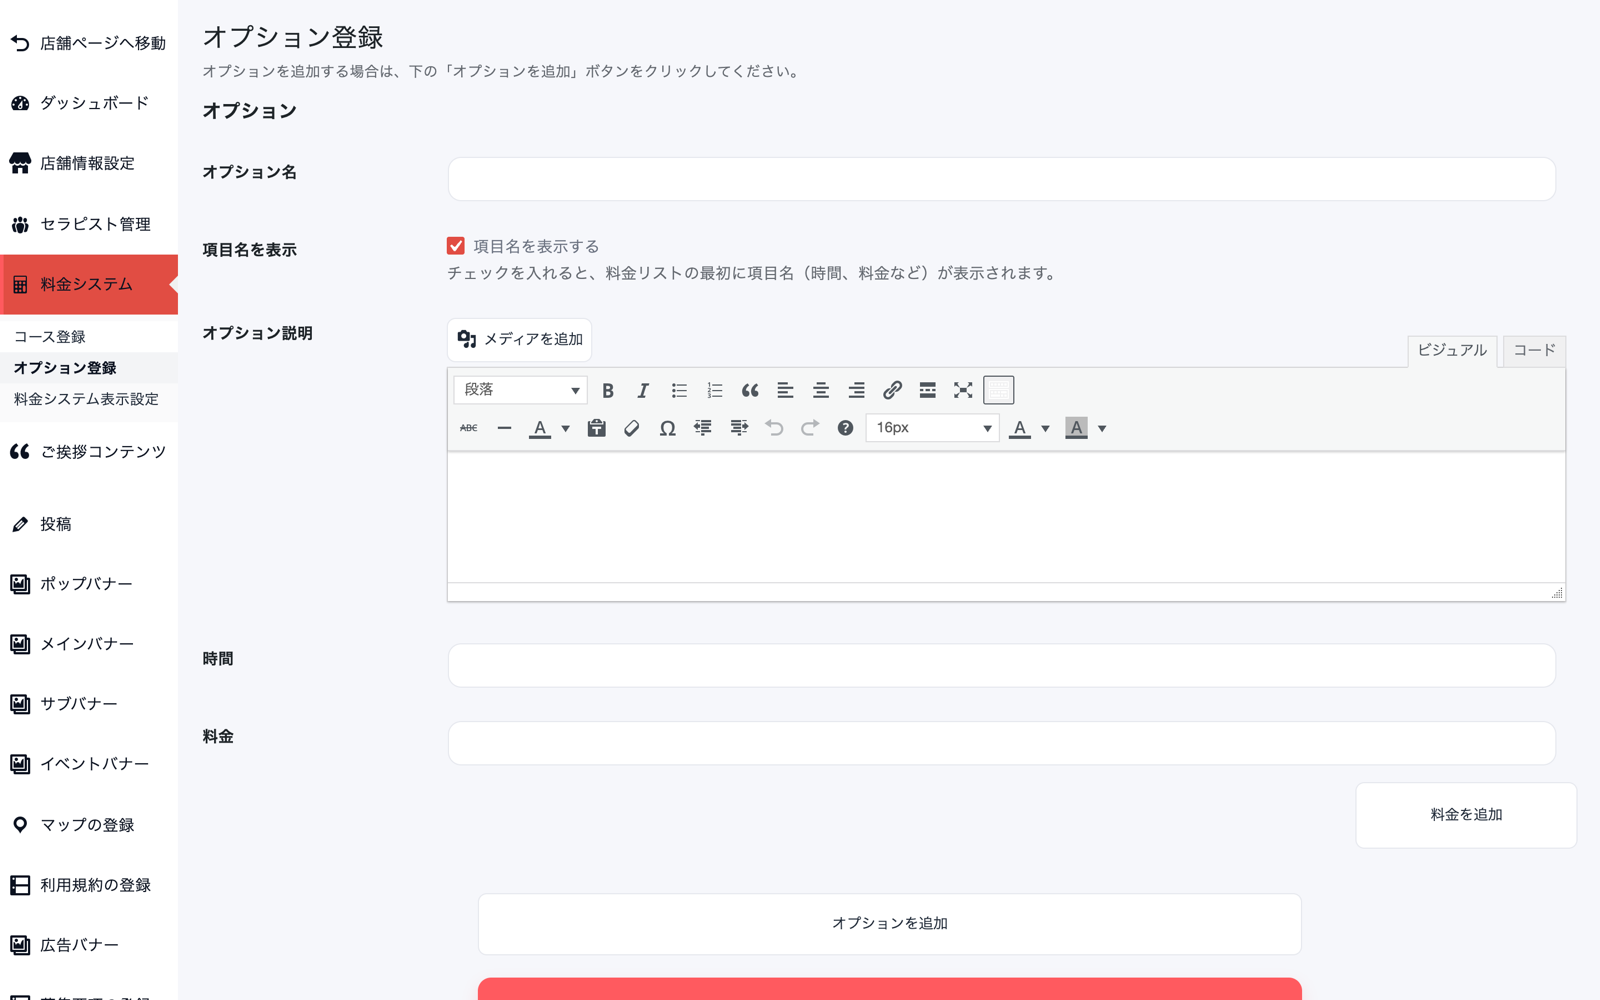
Task: Go to 店舗ページへ移動 in sidebar
Action: tap(89, 43)
